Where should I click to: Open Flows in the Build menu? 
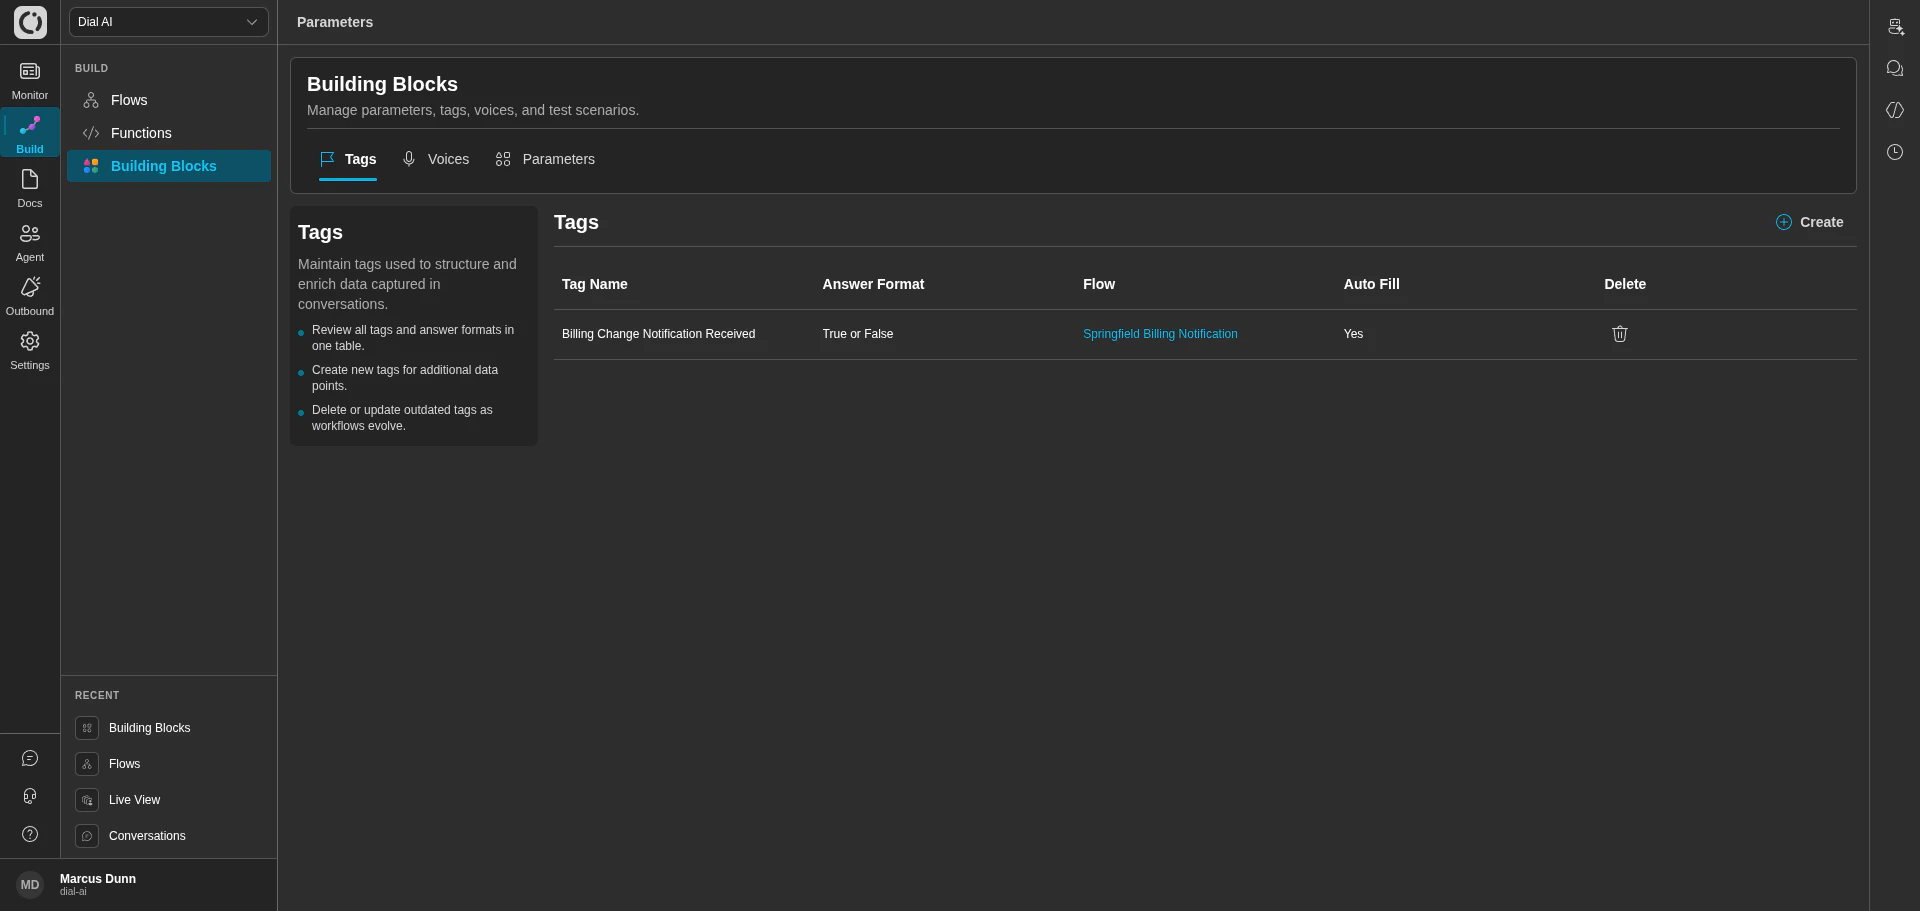click(x=169, y=100)
